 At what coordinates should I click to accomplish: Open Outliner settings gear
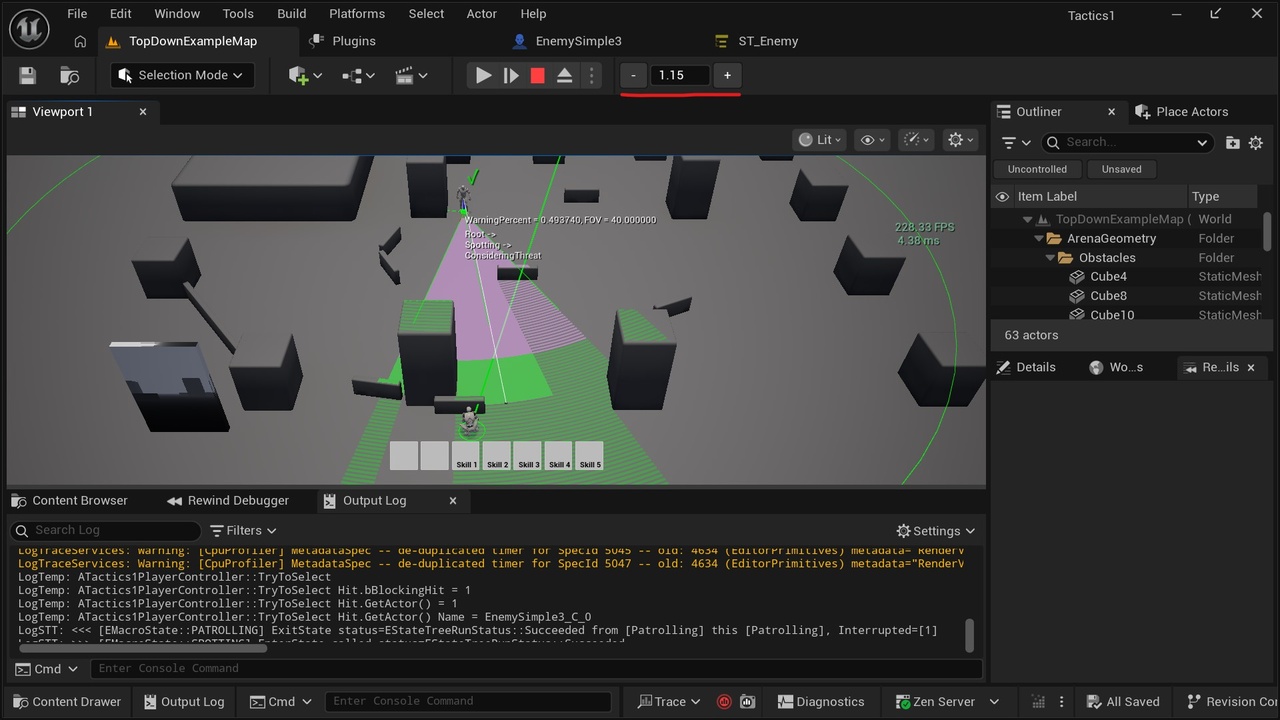point(1255,143)
